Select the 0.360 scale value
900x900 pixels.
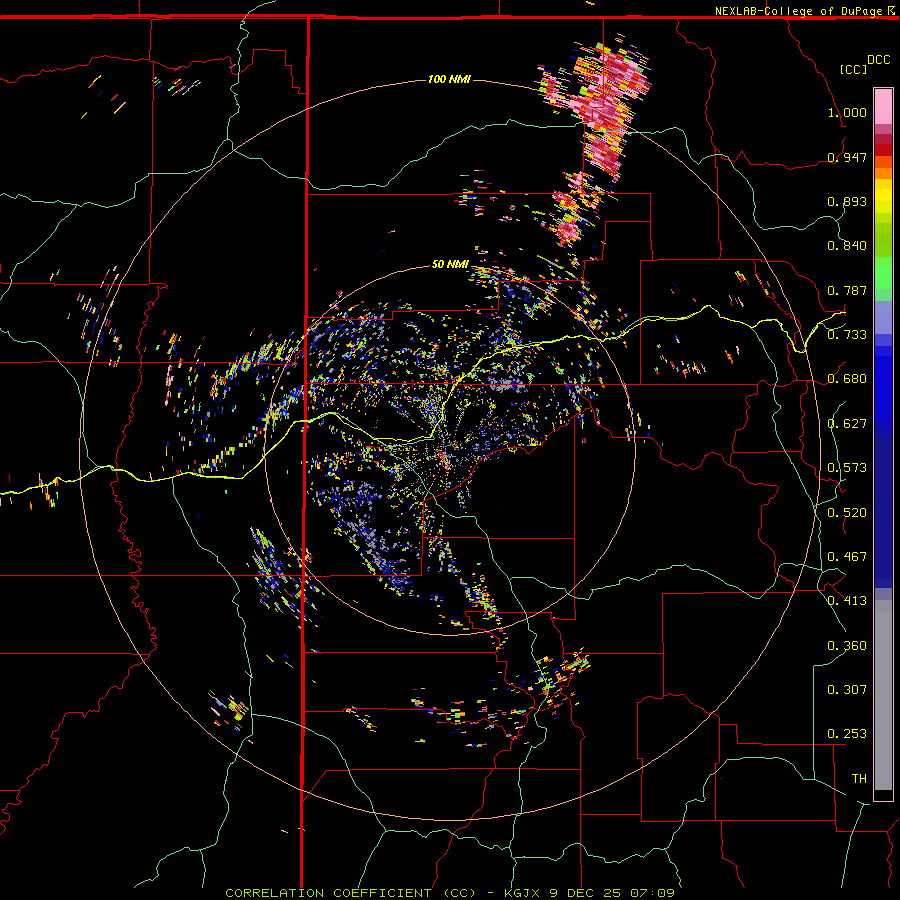click(847, 646)
